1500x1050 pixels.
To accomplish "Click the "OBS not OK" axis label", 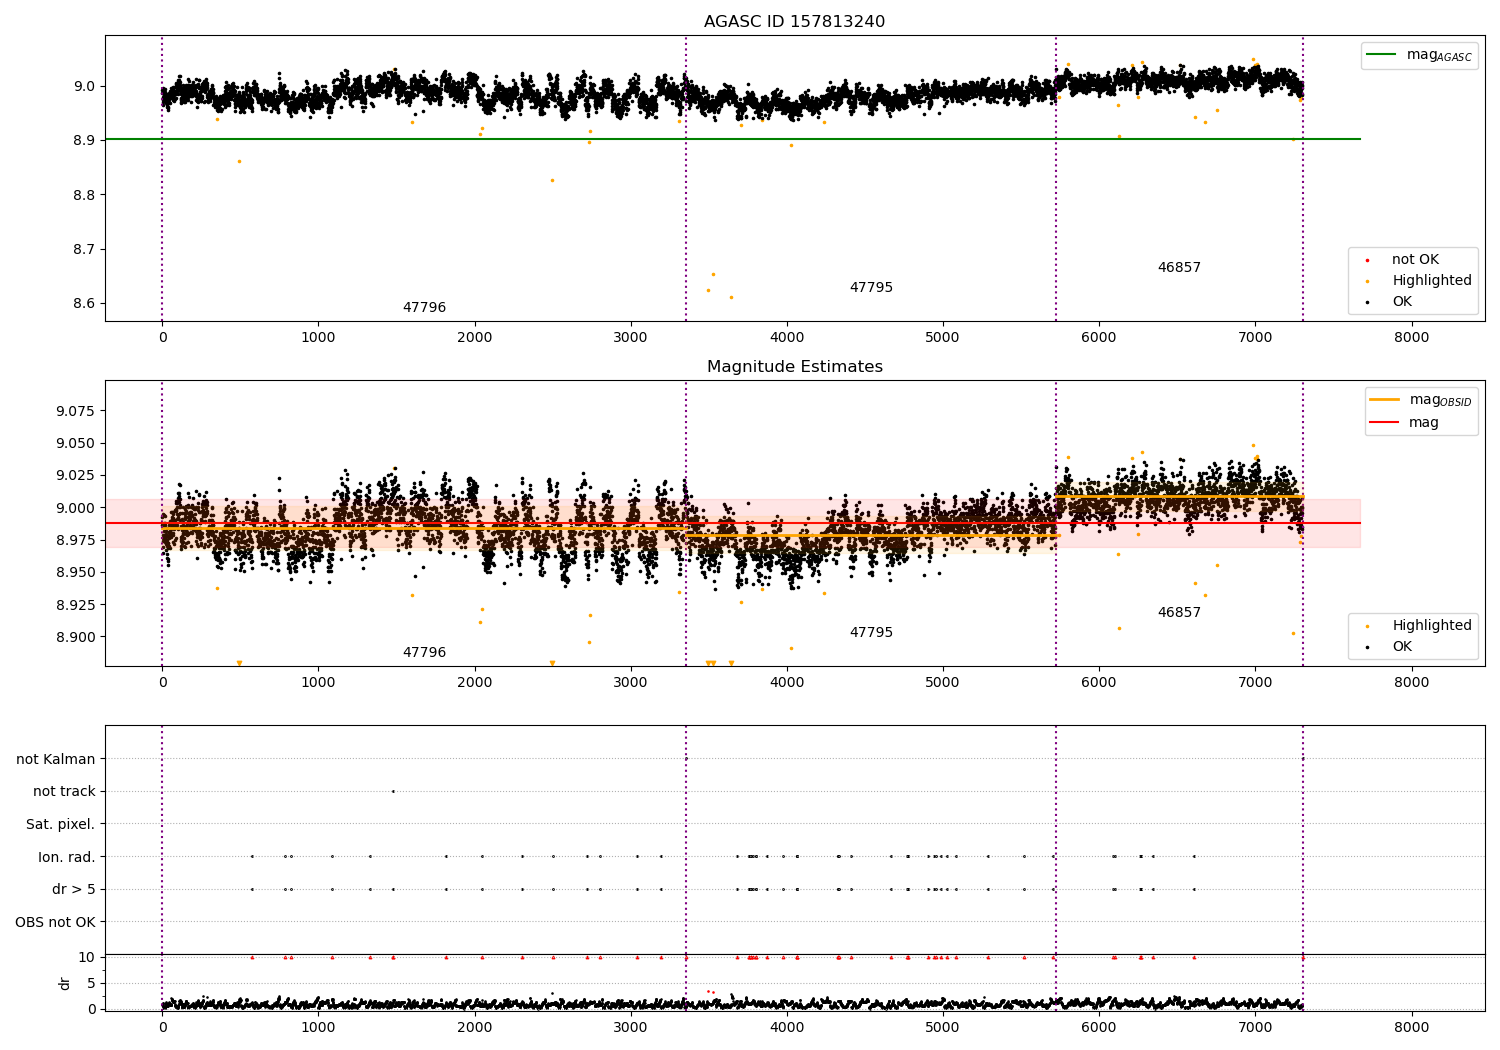I will point(55,922).
